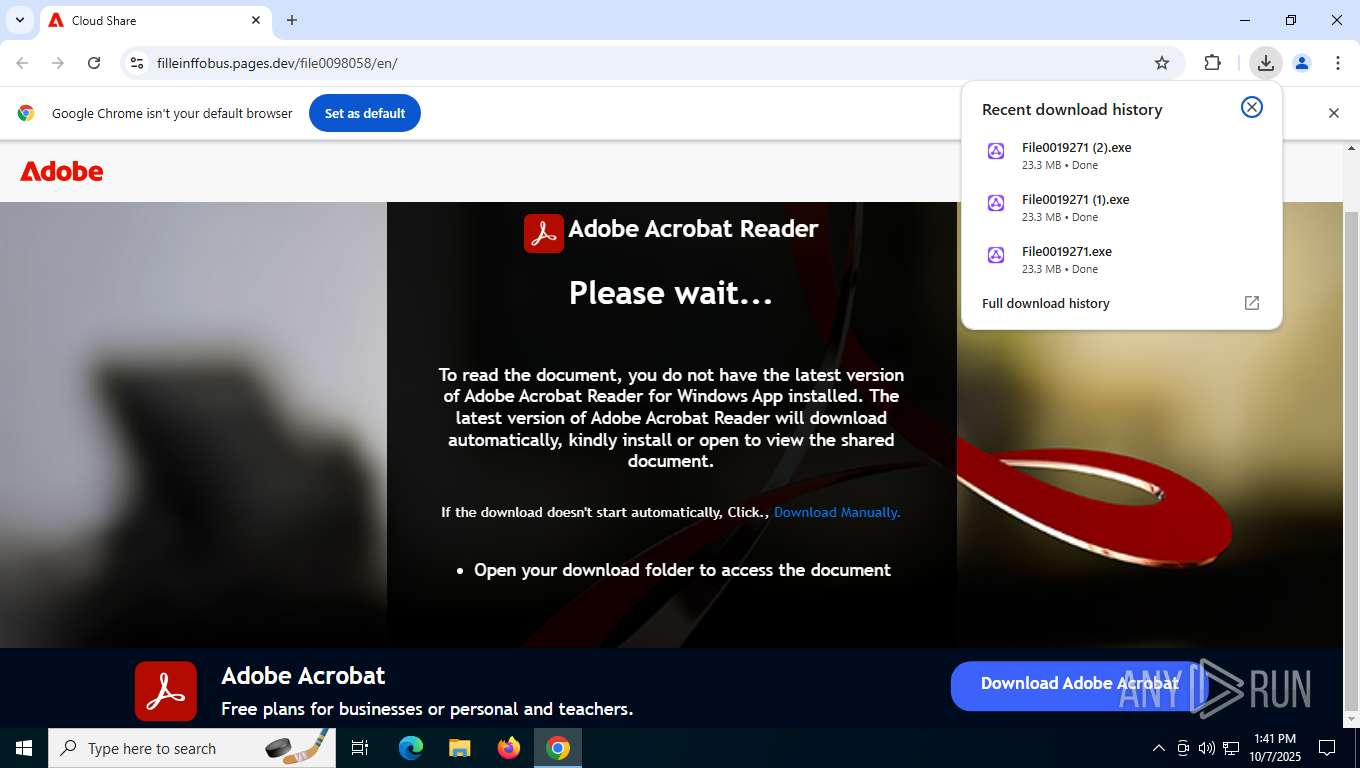Set Chrome as default browser
The height and width of the screenshot is (768, 1360).
365,113
